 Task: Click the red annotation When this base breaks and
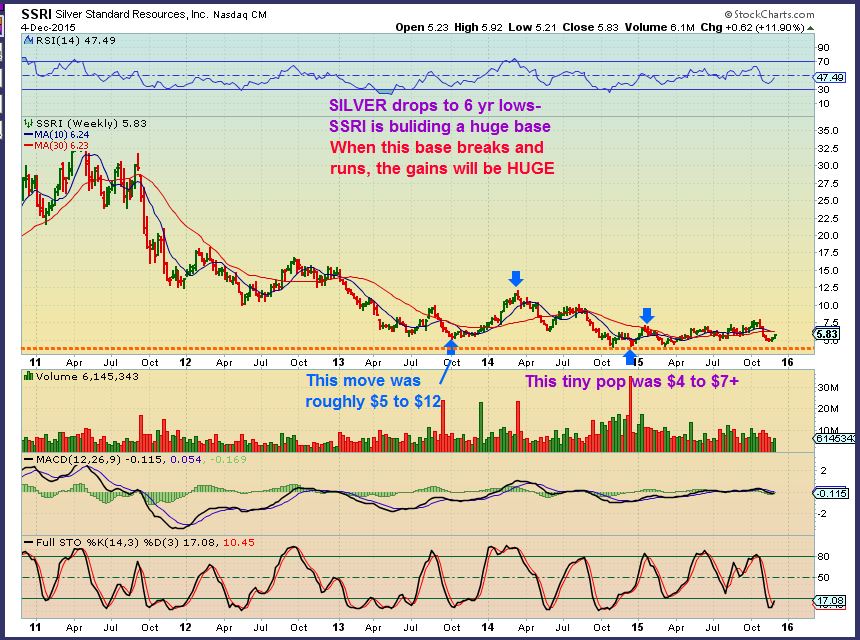pyautogui.click(x=437, y=148)
